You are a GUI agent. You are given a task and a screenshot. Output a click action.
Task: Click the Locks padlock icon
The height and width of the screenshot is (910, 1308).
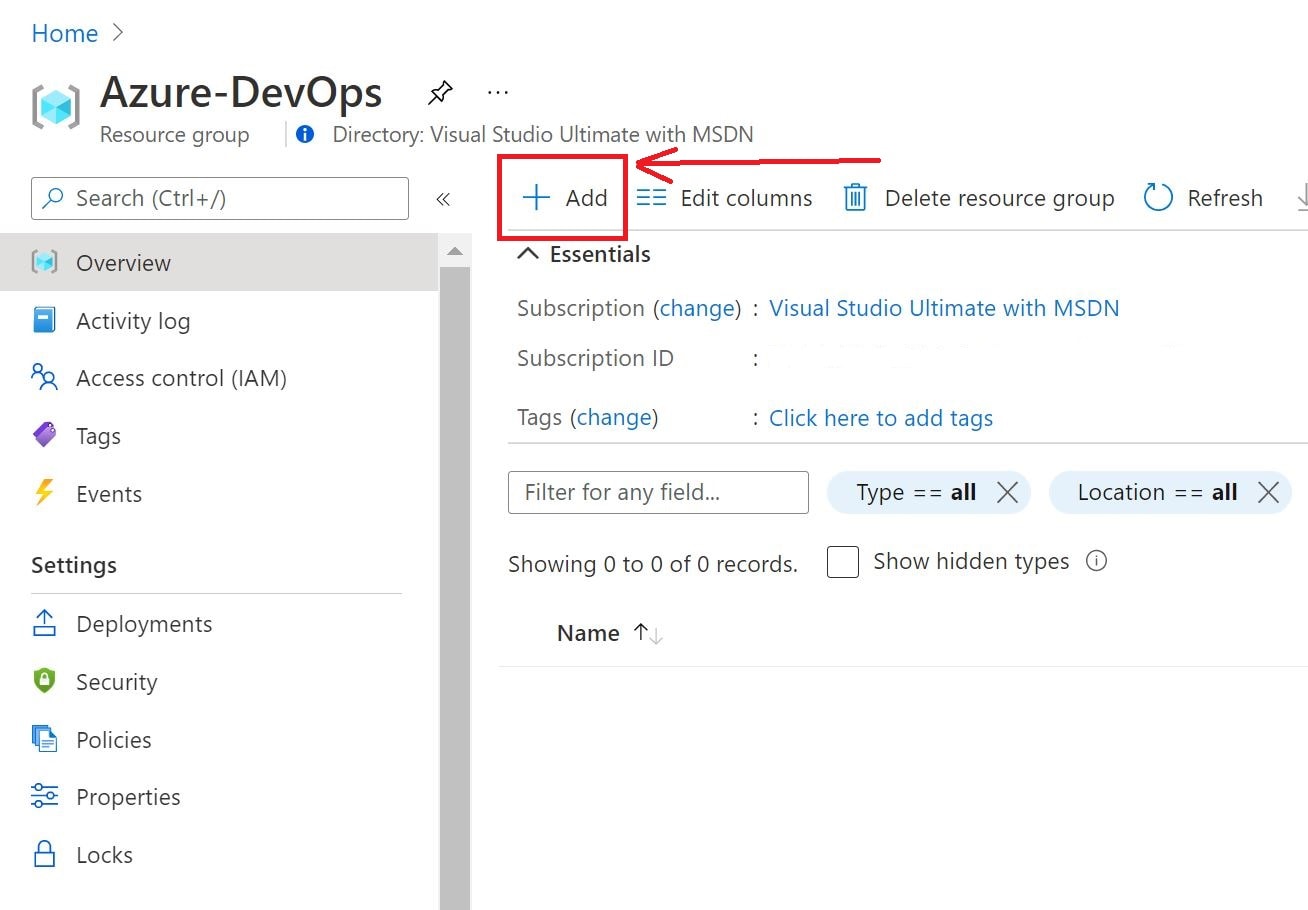click(45, 854)
